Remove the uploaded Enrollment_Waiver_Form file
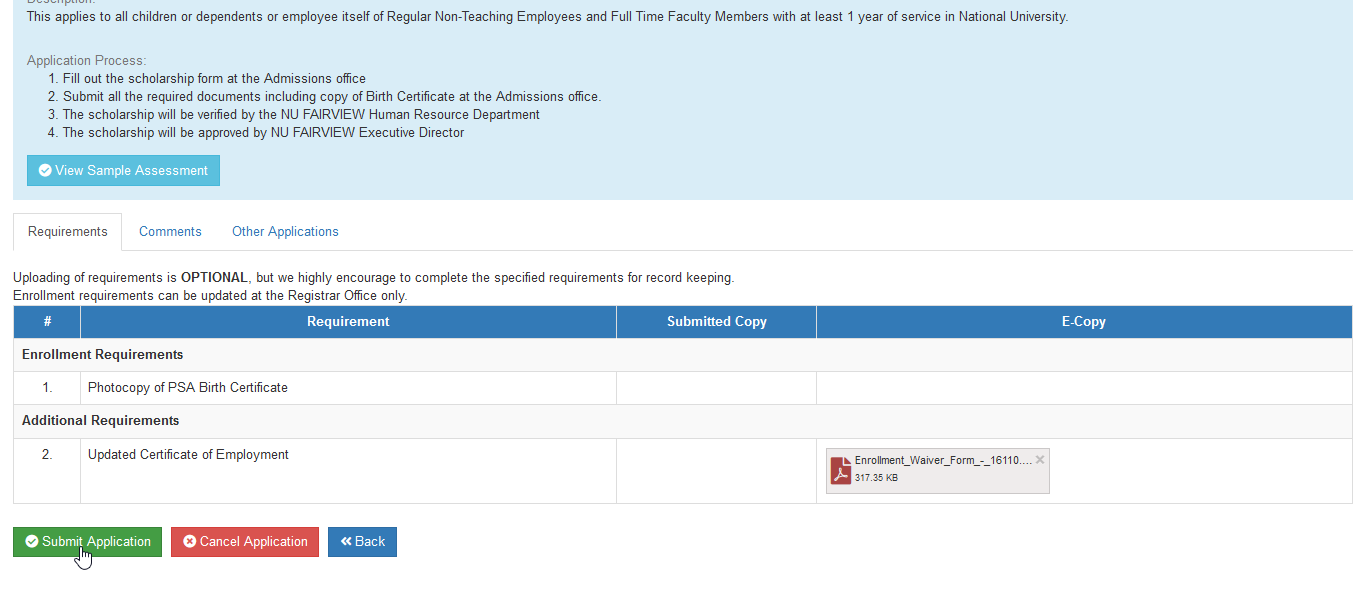The image size is (1358, 593). click(1040, 460)
